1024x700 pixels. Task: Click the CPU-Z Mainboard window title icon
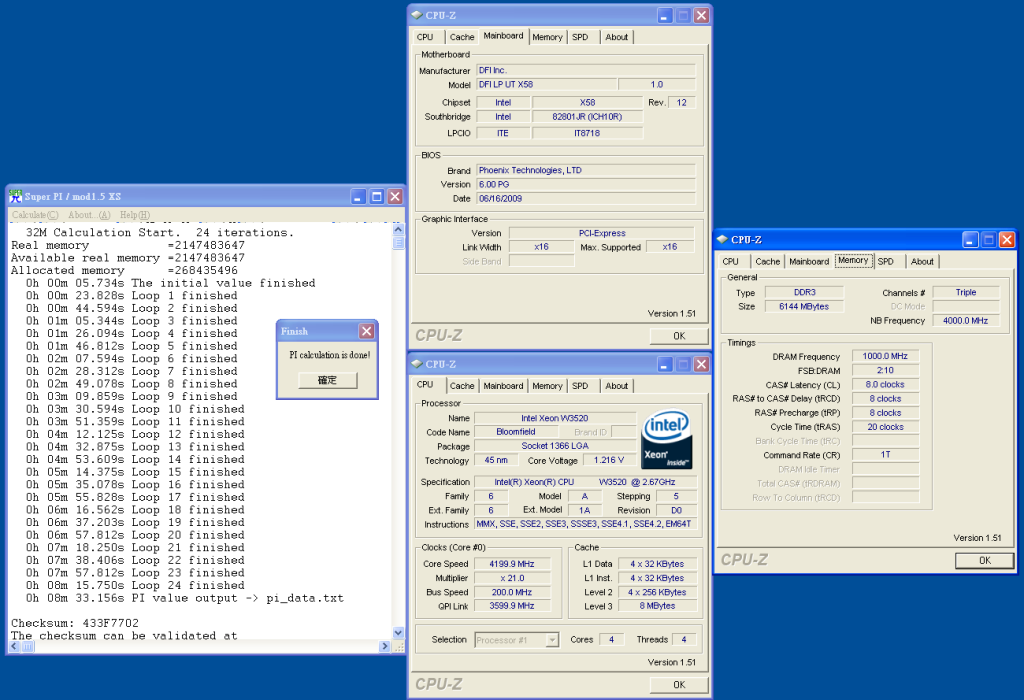click(417, 15)
